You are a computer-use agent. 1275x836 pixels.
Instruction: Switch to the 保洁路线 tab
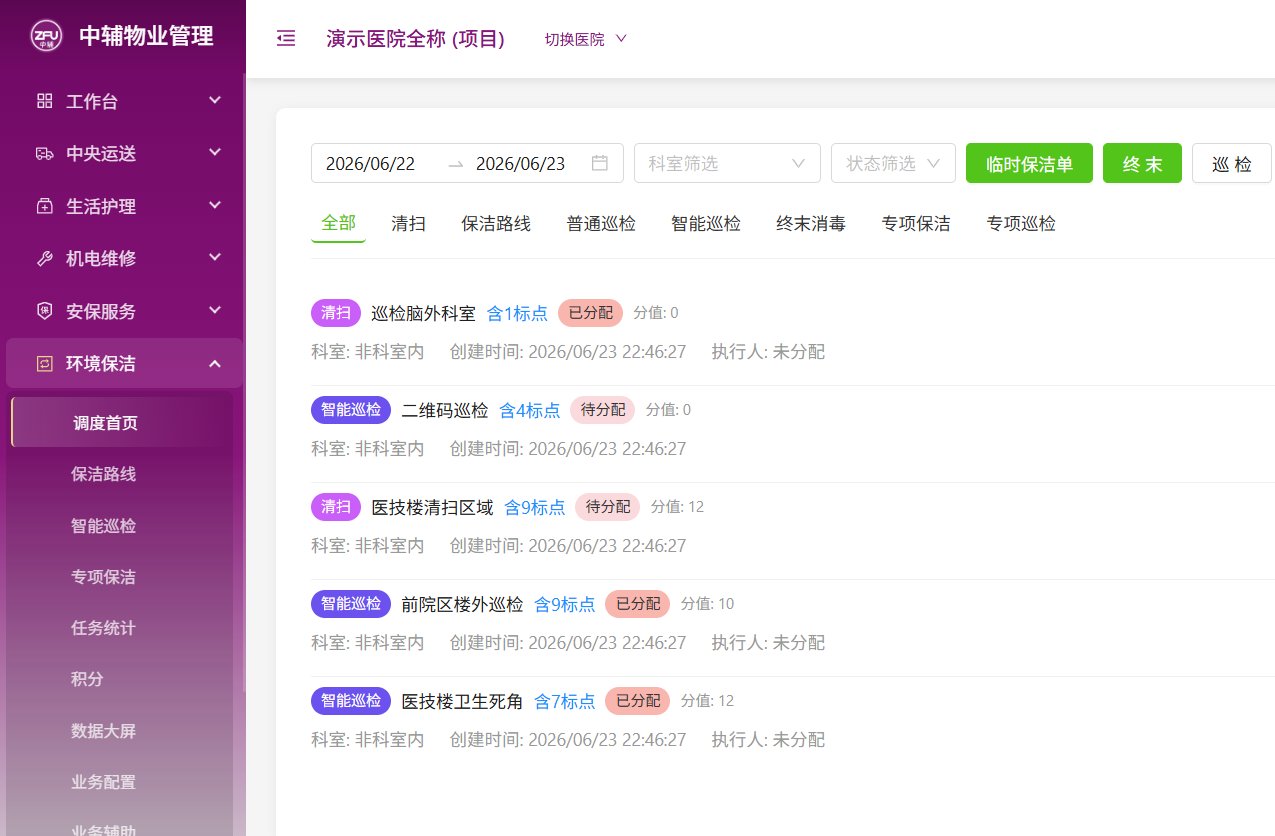coord(496,224)
